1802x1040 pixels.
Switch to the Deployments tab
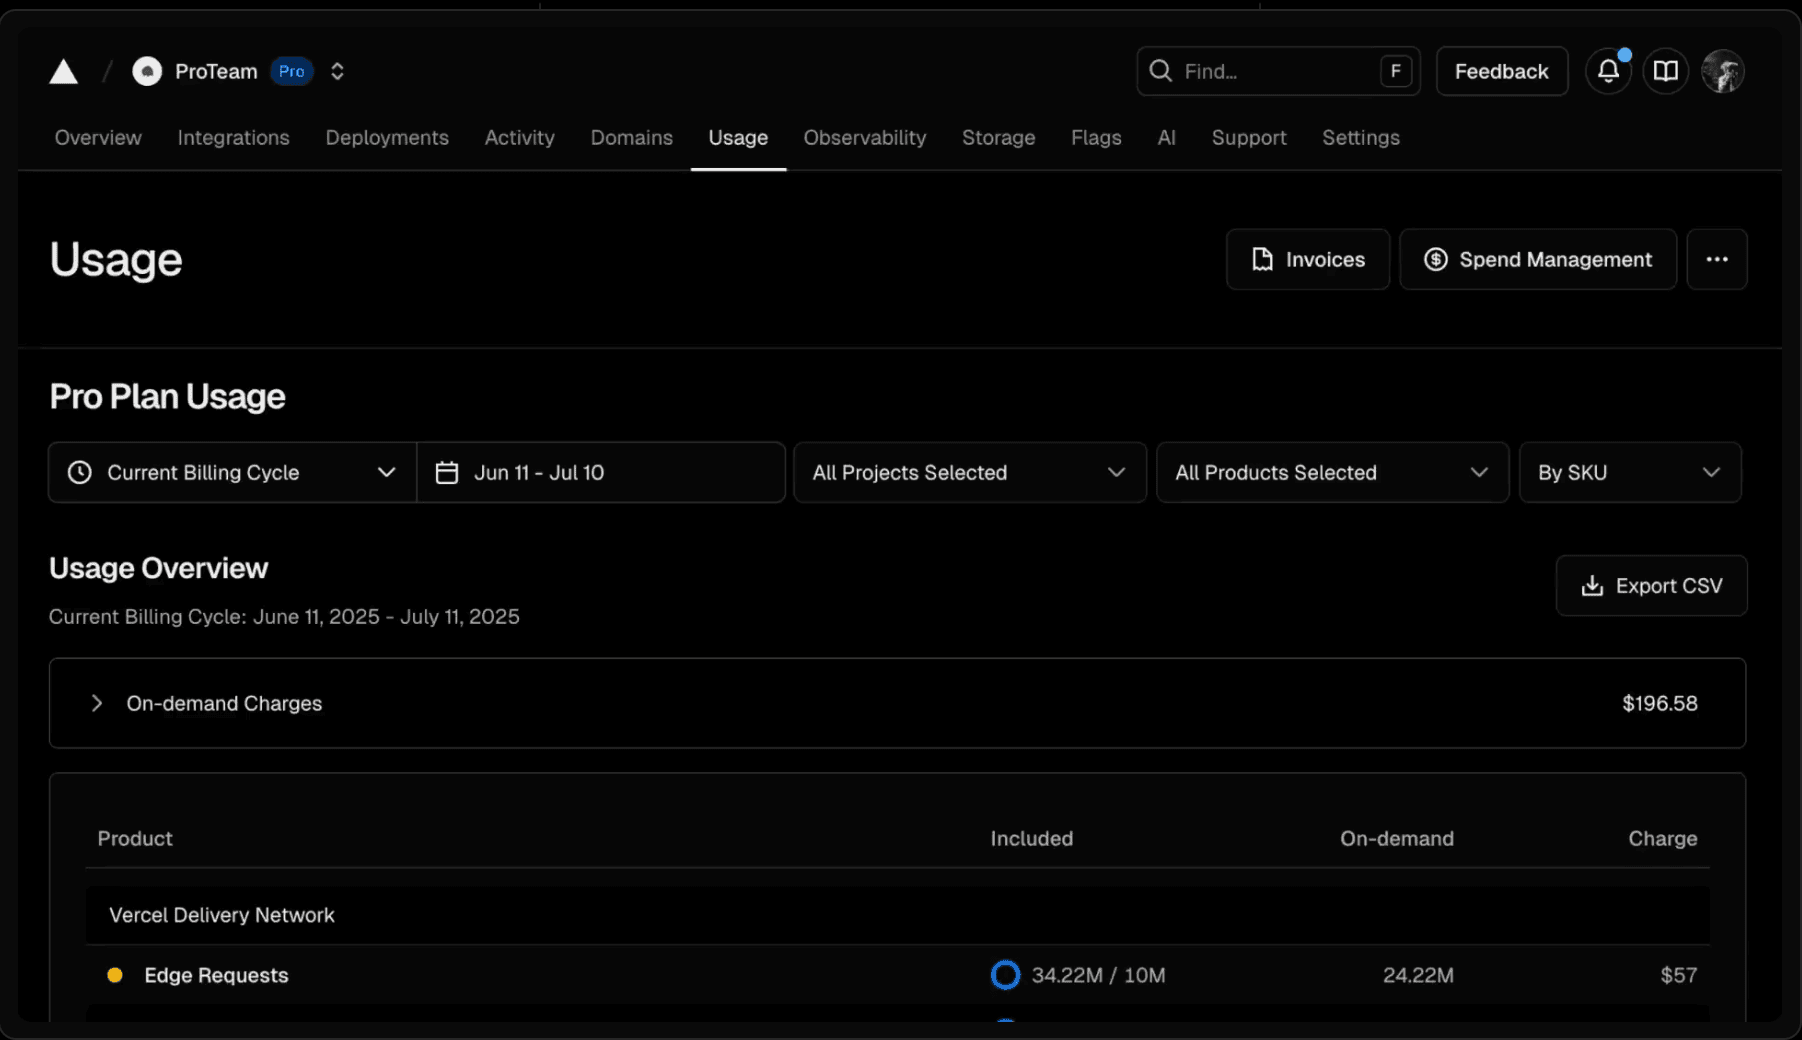[387, 138]
